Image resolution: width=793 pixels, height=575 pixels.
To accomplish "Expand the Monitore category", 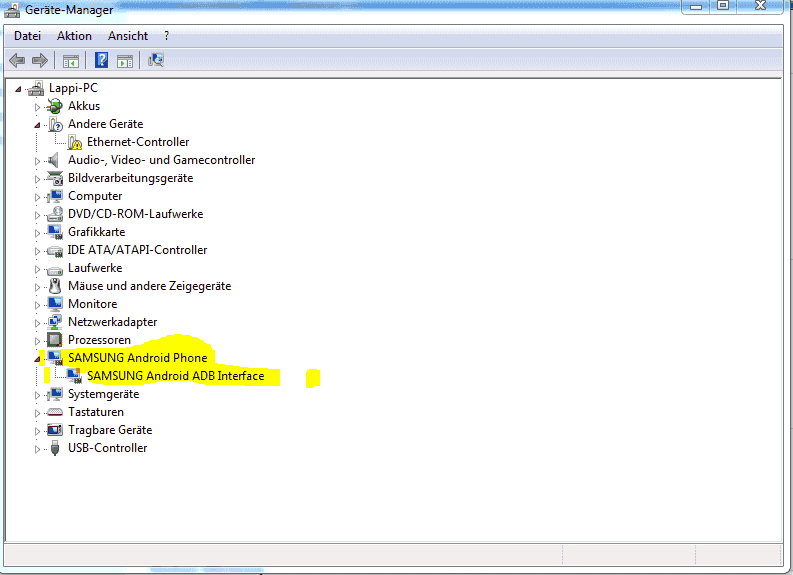I will tap(37, 305).
